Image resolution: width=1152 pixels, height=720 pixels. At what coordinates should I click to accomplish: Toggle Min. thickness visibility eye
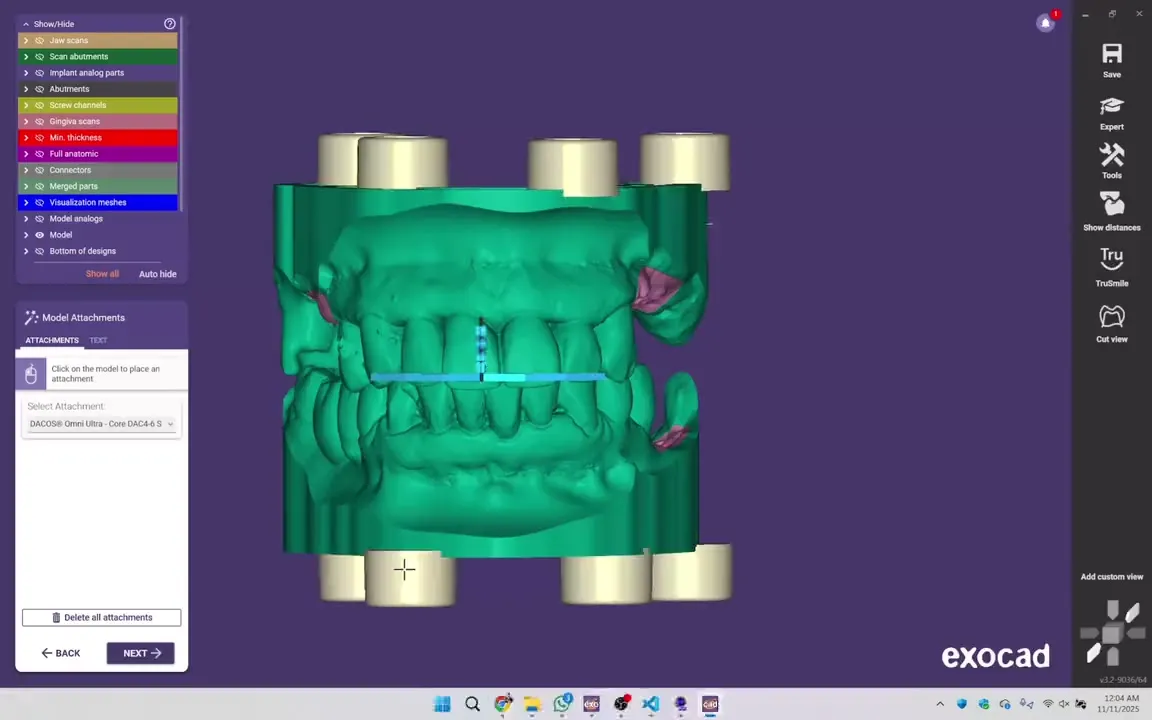[x=40, y=137]
